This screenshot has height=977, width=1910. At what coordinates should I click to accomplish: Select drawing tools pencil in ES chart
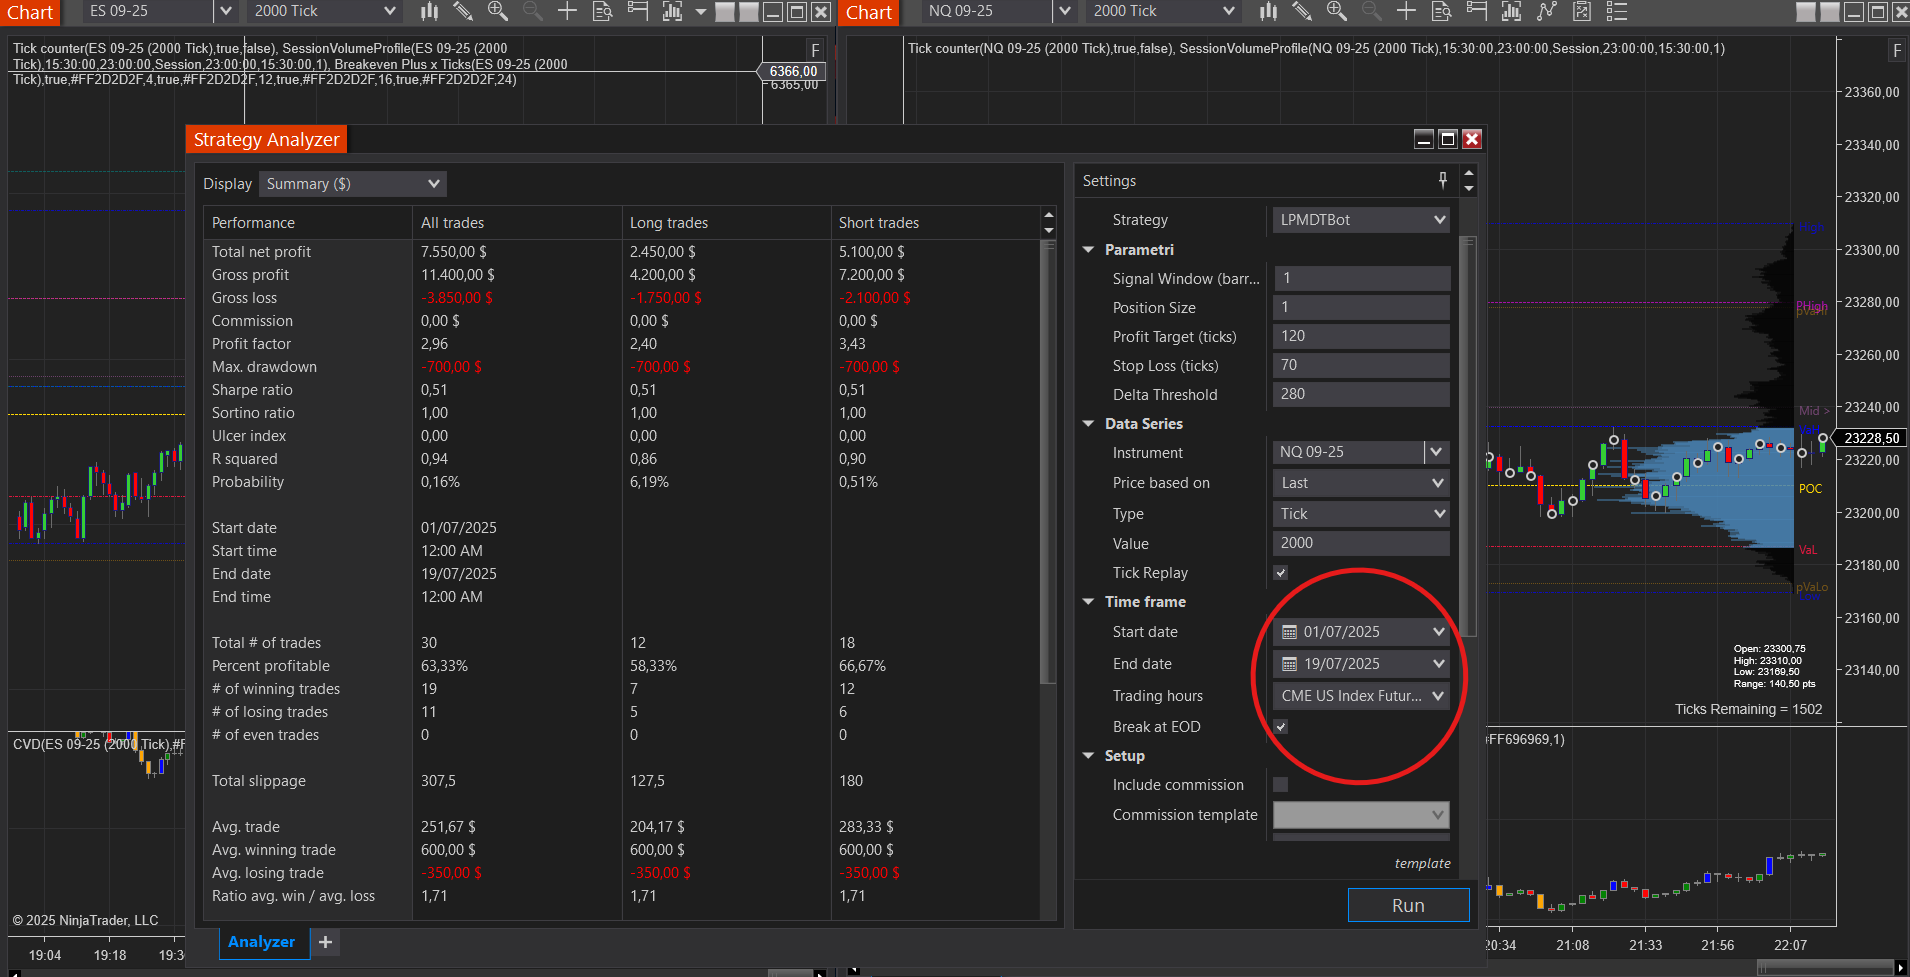(x=463, y=11)
